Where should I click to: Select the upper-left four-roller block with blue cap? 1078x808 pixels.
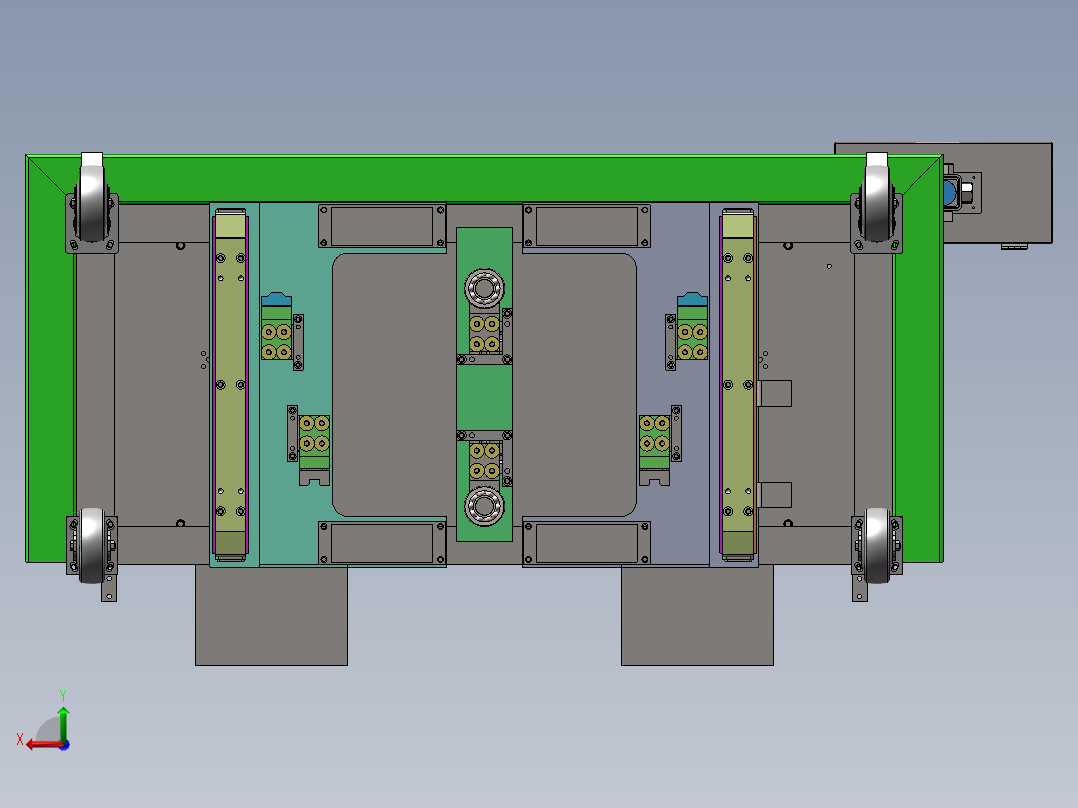(x=276, y=327)
